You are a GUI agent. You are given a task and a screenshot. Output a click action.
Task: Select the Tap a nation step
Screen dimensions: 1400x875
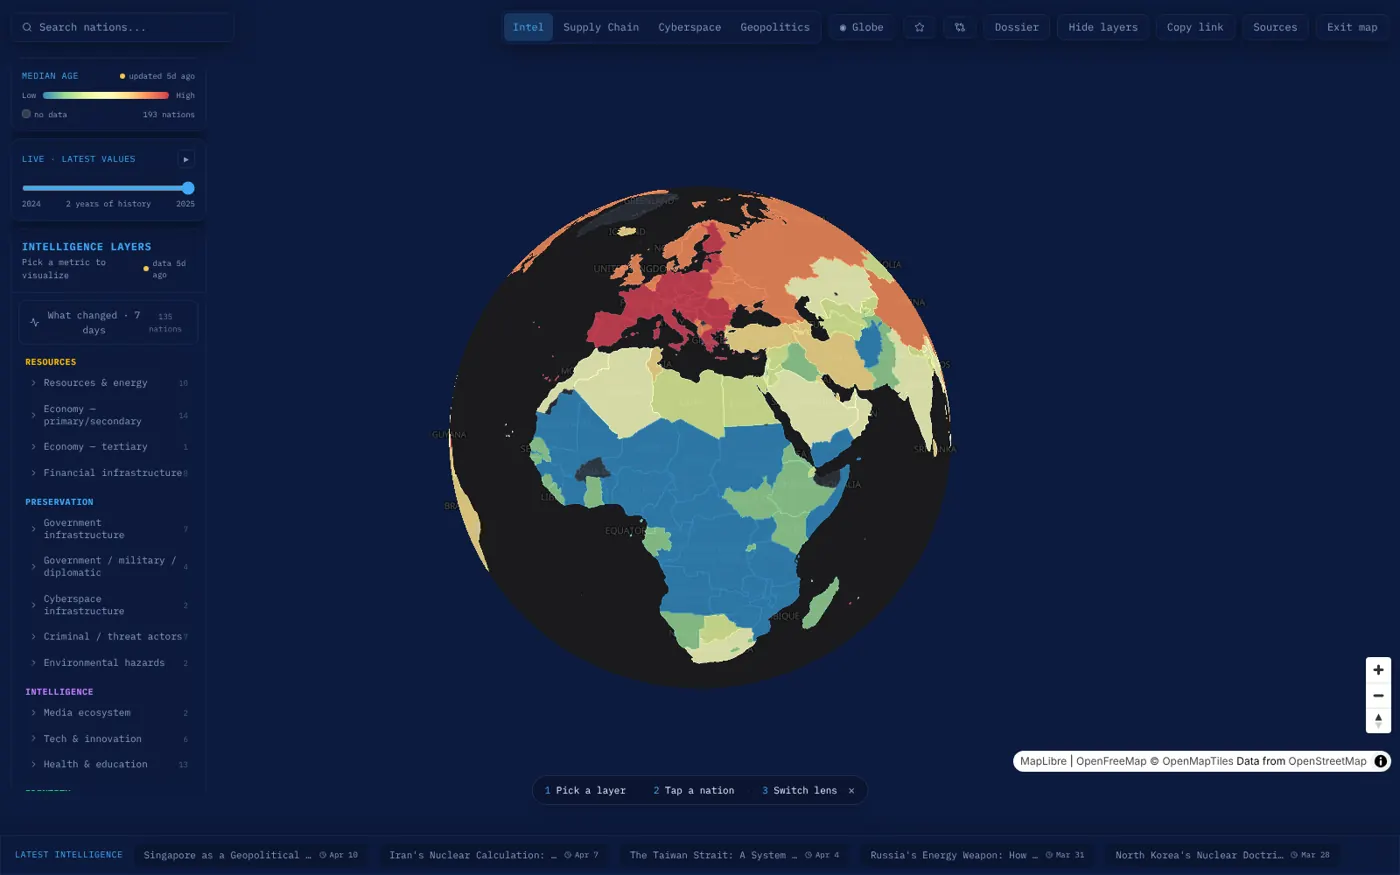click(694, 790)
